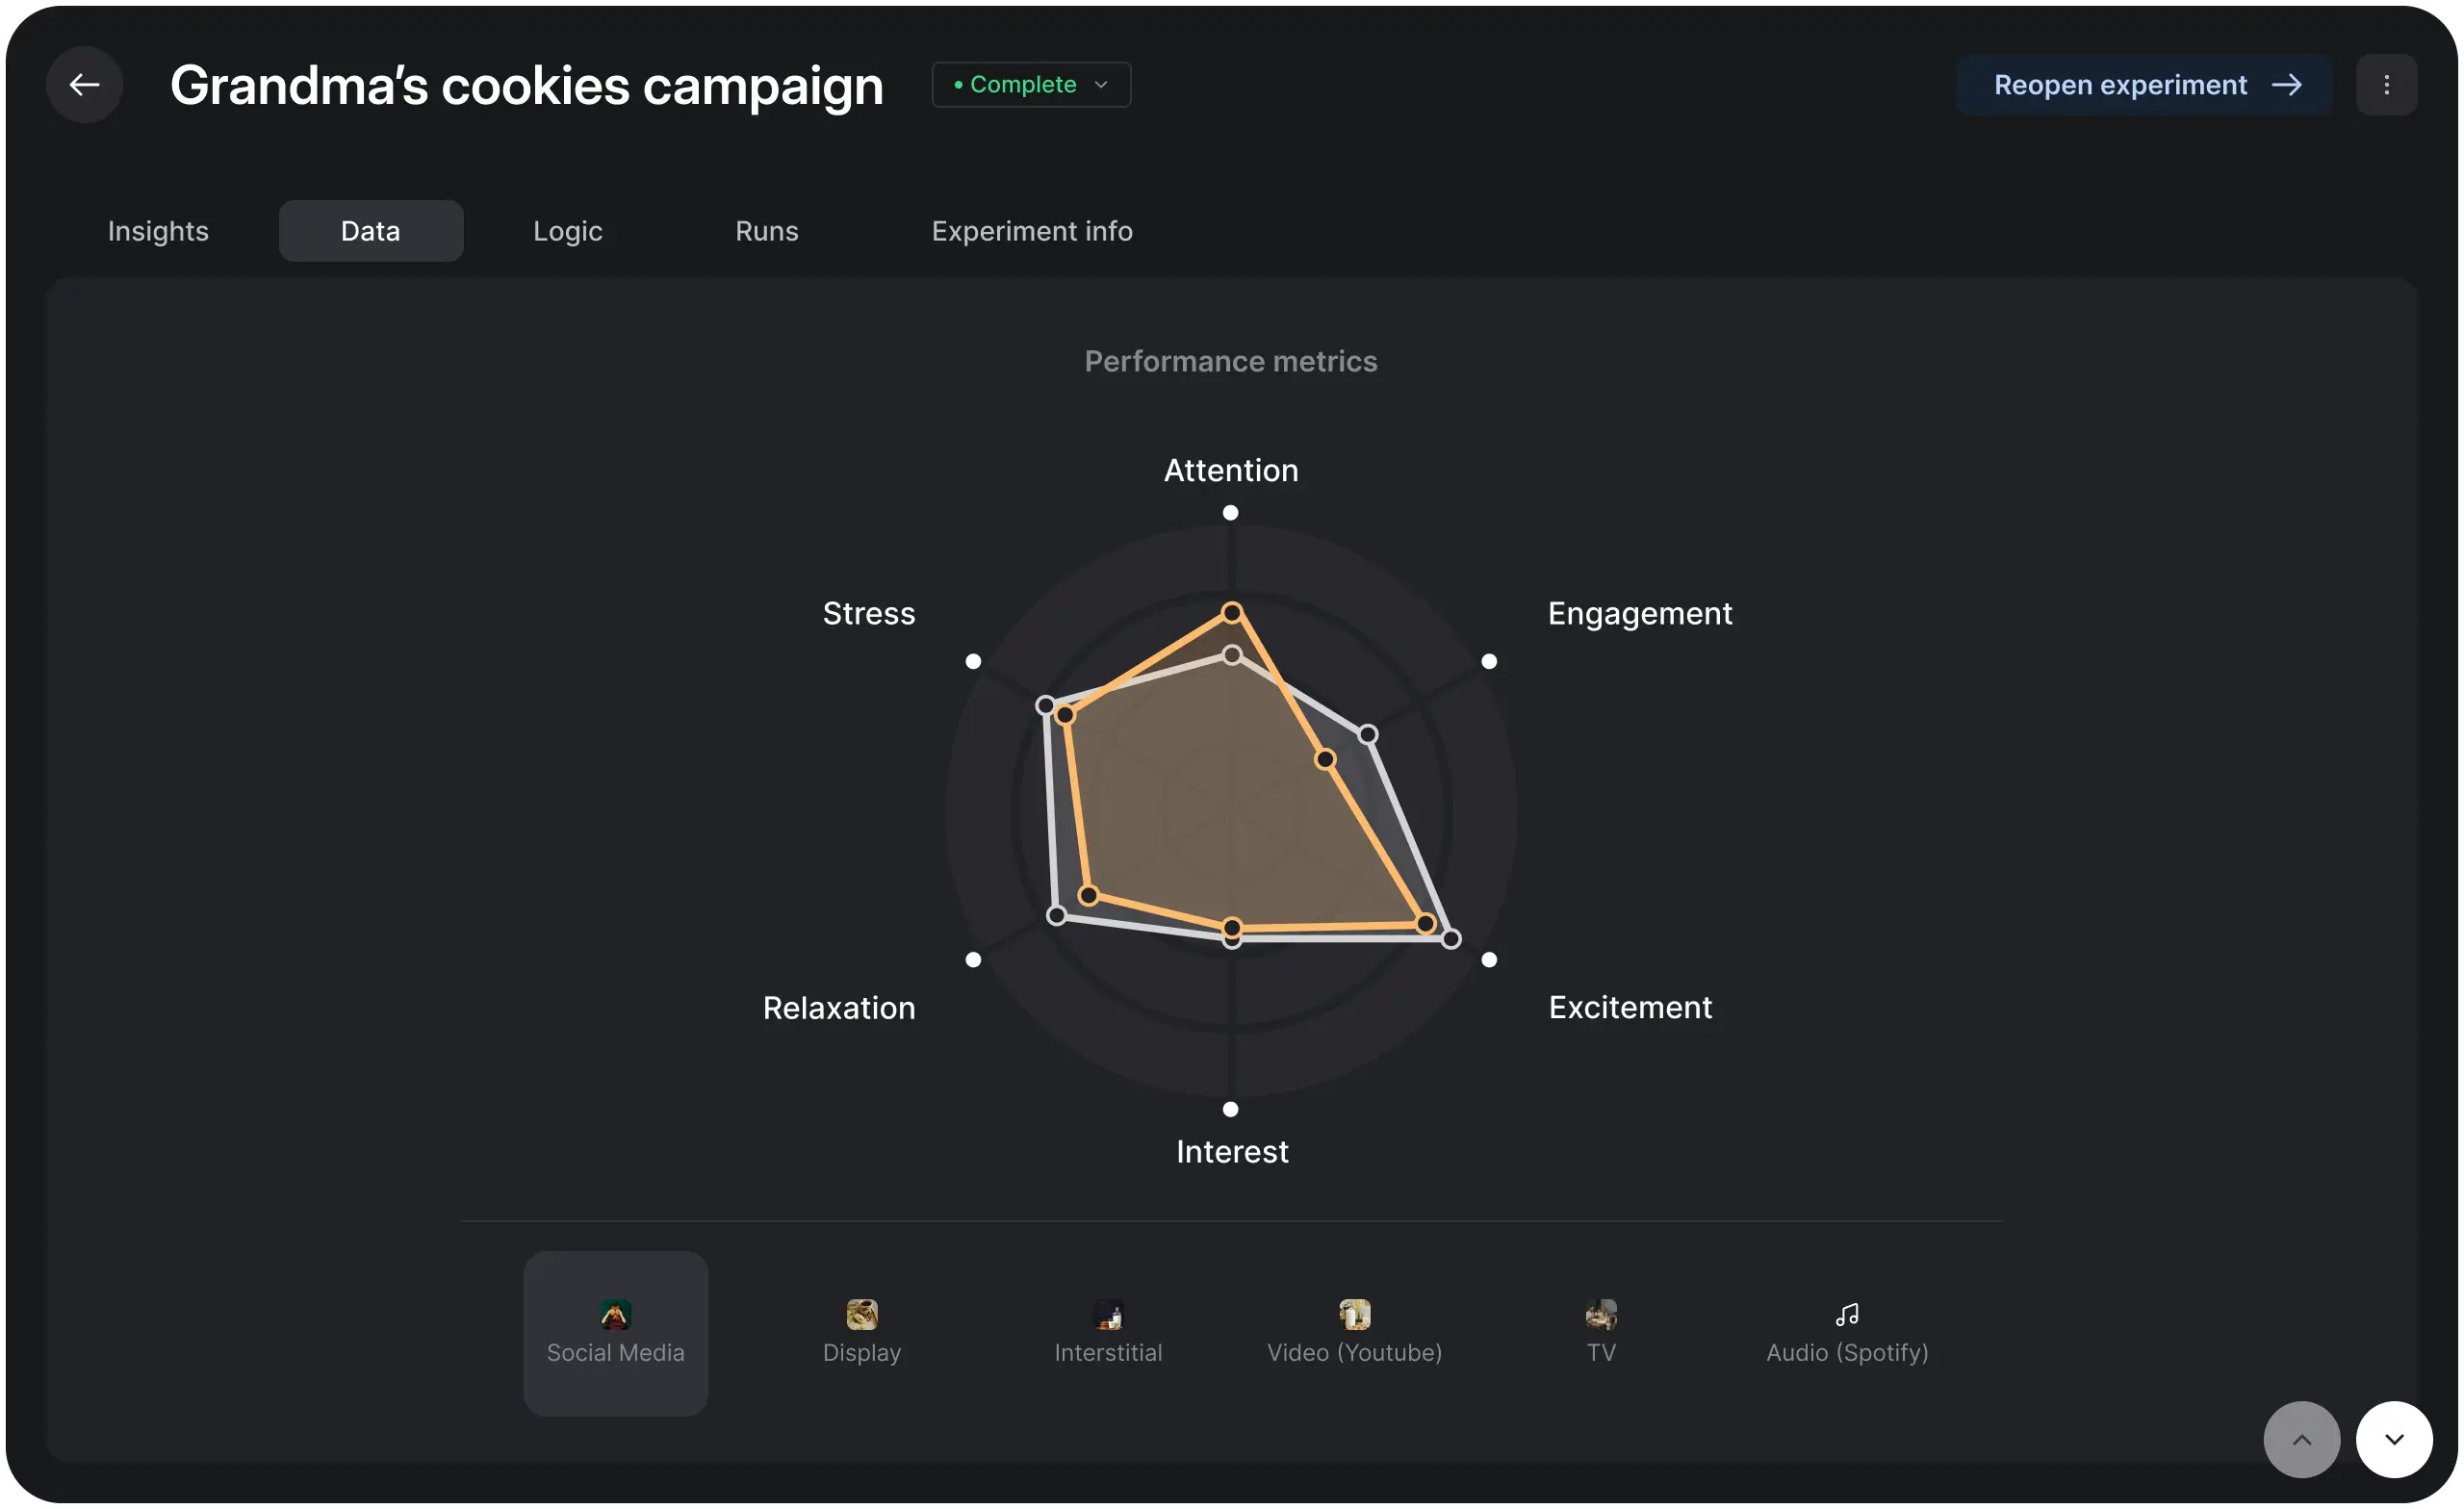Click the Reopen experiment button
Viewport: 2464px width, 1509px height.
[2144, 84]
